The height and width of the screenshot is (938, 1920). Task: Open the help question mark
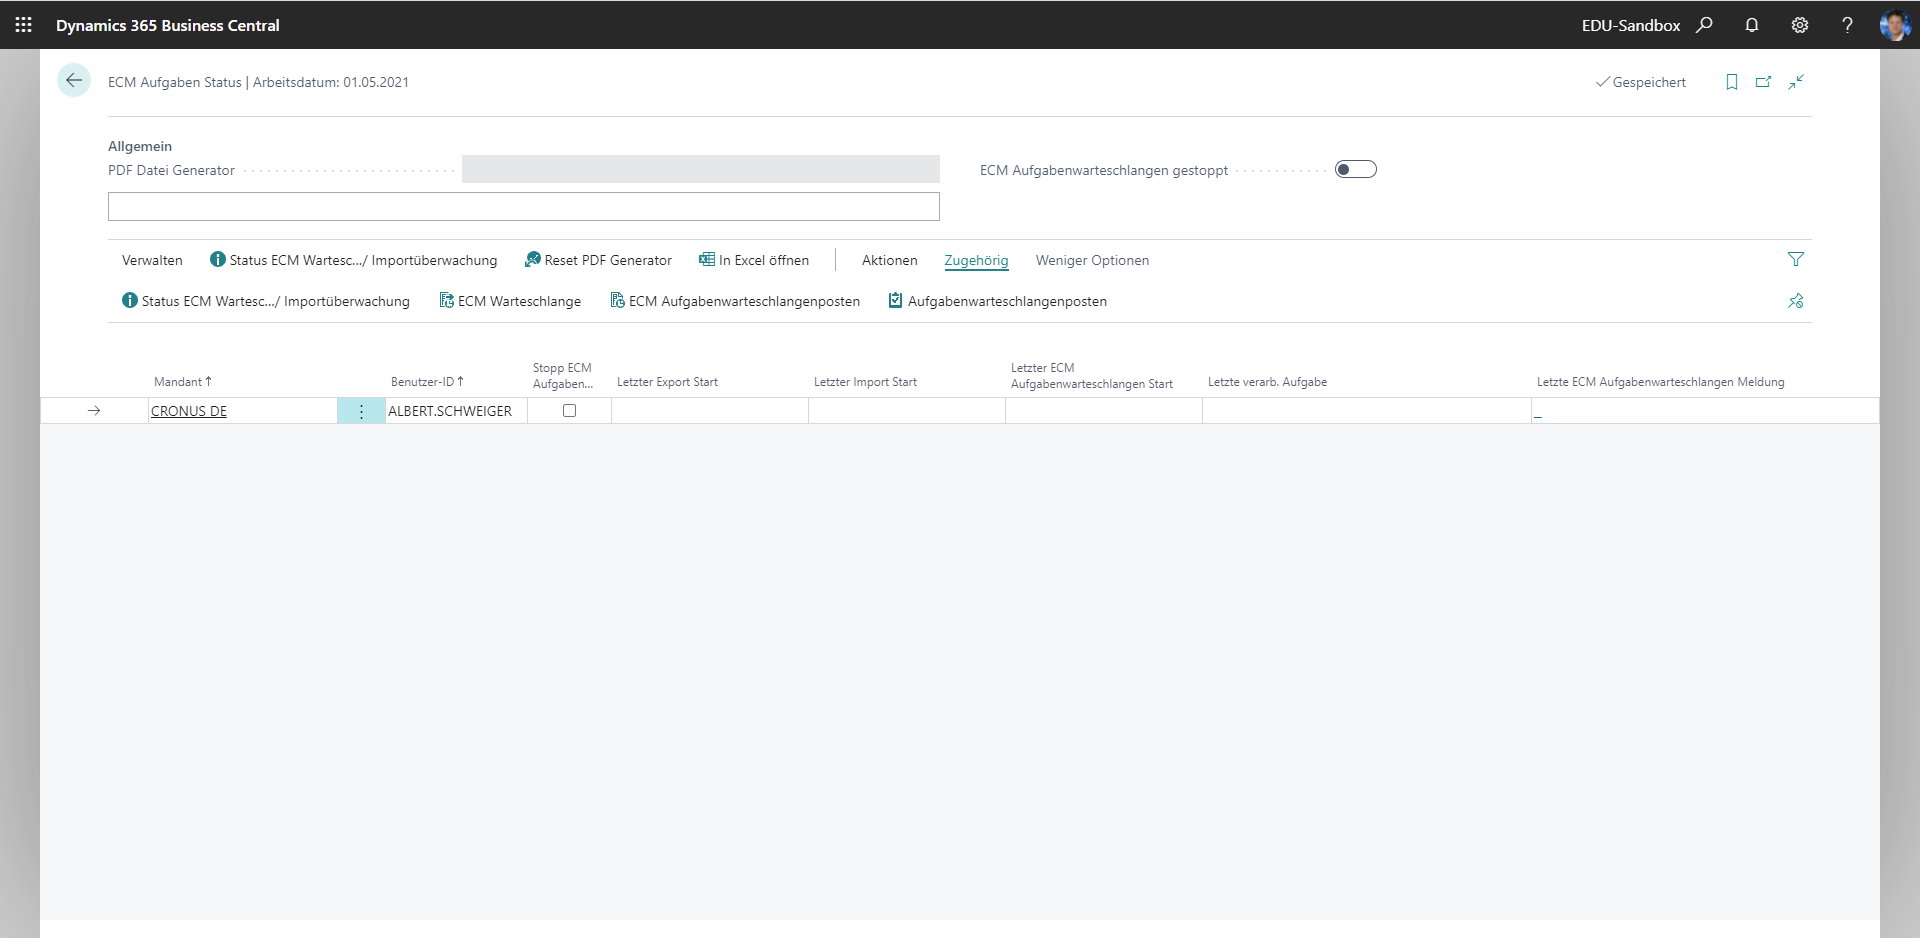point(1847,25)
